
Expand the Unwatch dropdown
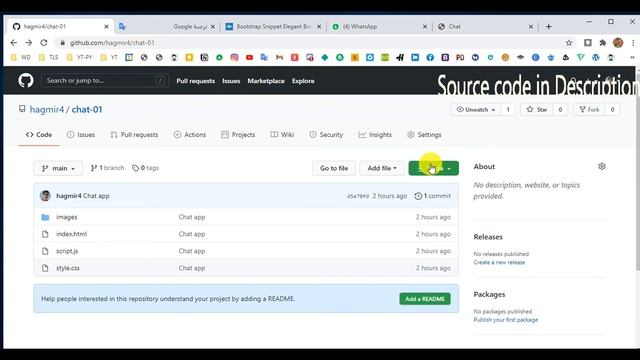476,109
